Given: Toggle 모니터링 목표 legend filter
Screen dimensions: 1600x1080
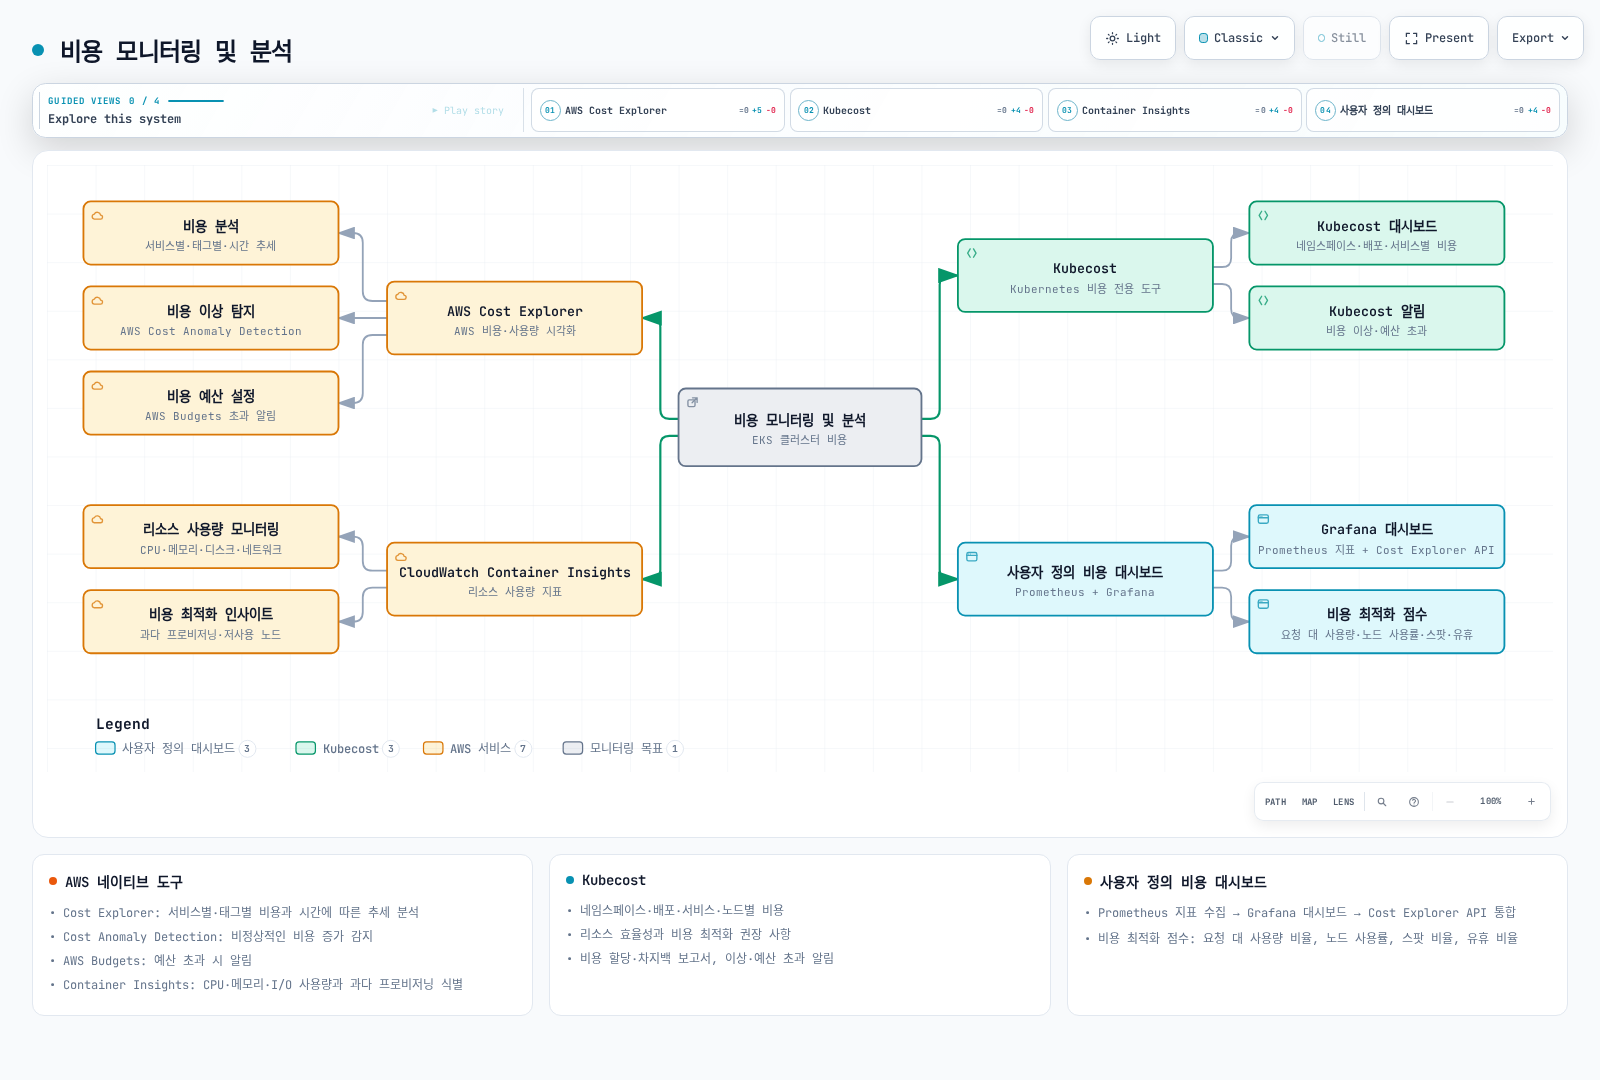Looking at the screenshot, I should click(622, 748).
